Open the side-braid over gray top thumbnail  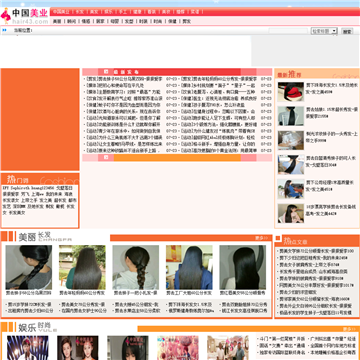(29, 267)
